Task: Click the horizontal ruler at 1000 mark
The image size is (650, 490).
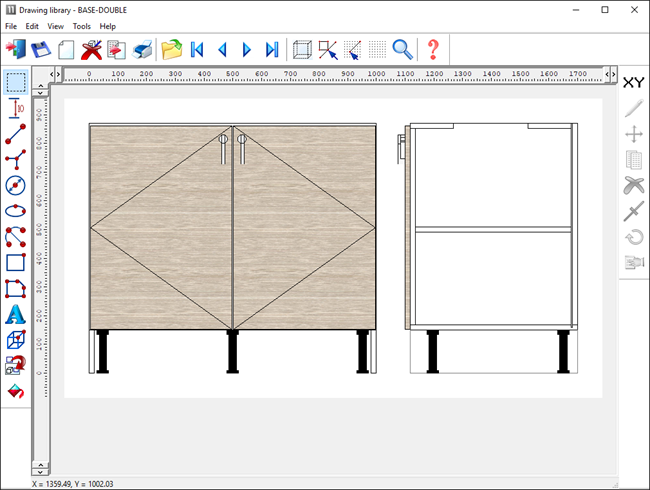Action: (377, 74)
